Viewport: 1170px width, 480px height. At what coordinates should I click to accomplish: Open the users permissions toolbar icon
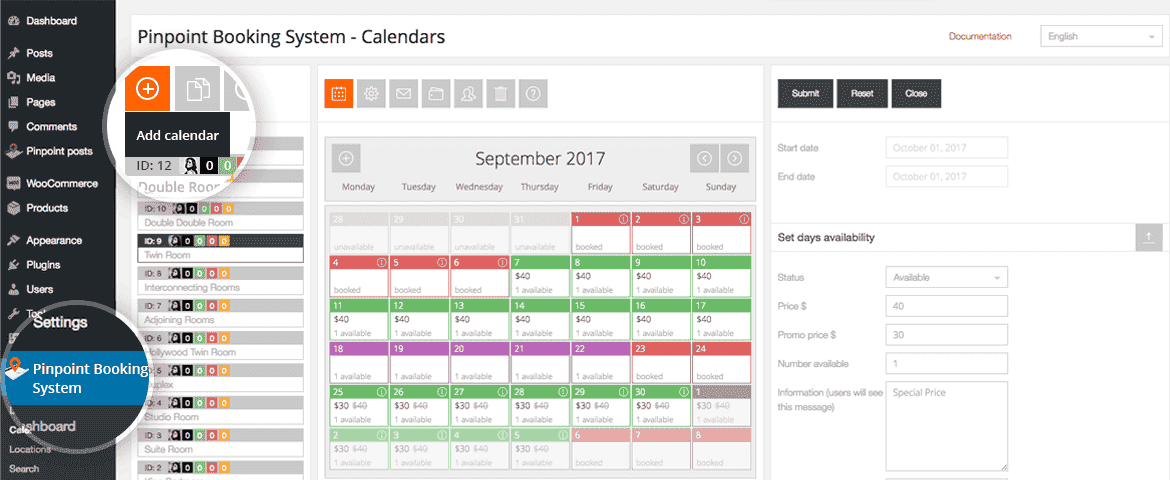coord(468,94)
